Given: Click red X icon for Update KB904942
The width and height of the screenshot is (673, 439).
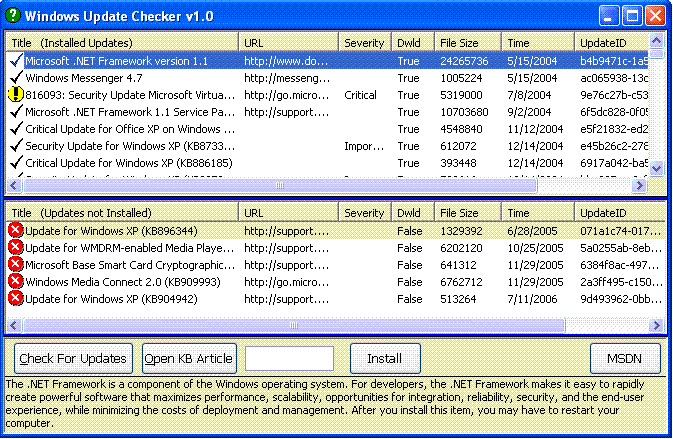Looking at the screenshot, I should coord(16,299).
